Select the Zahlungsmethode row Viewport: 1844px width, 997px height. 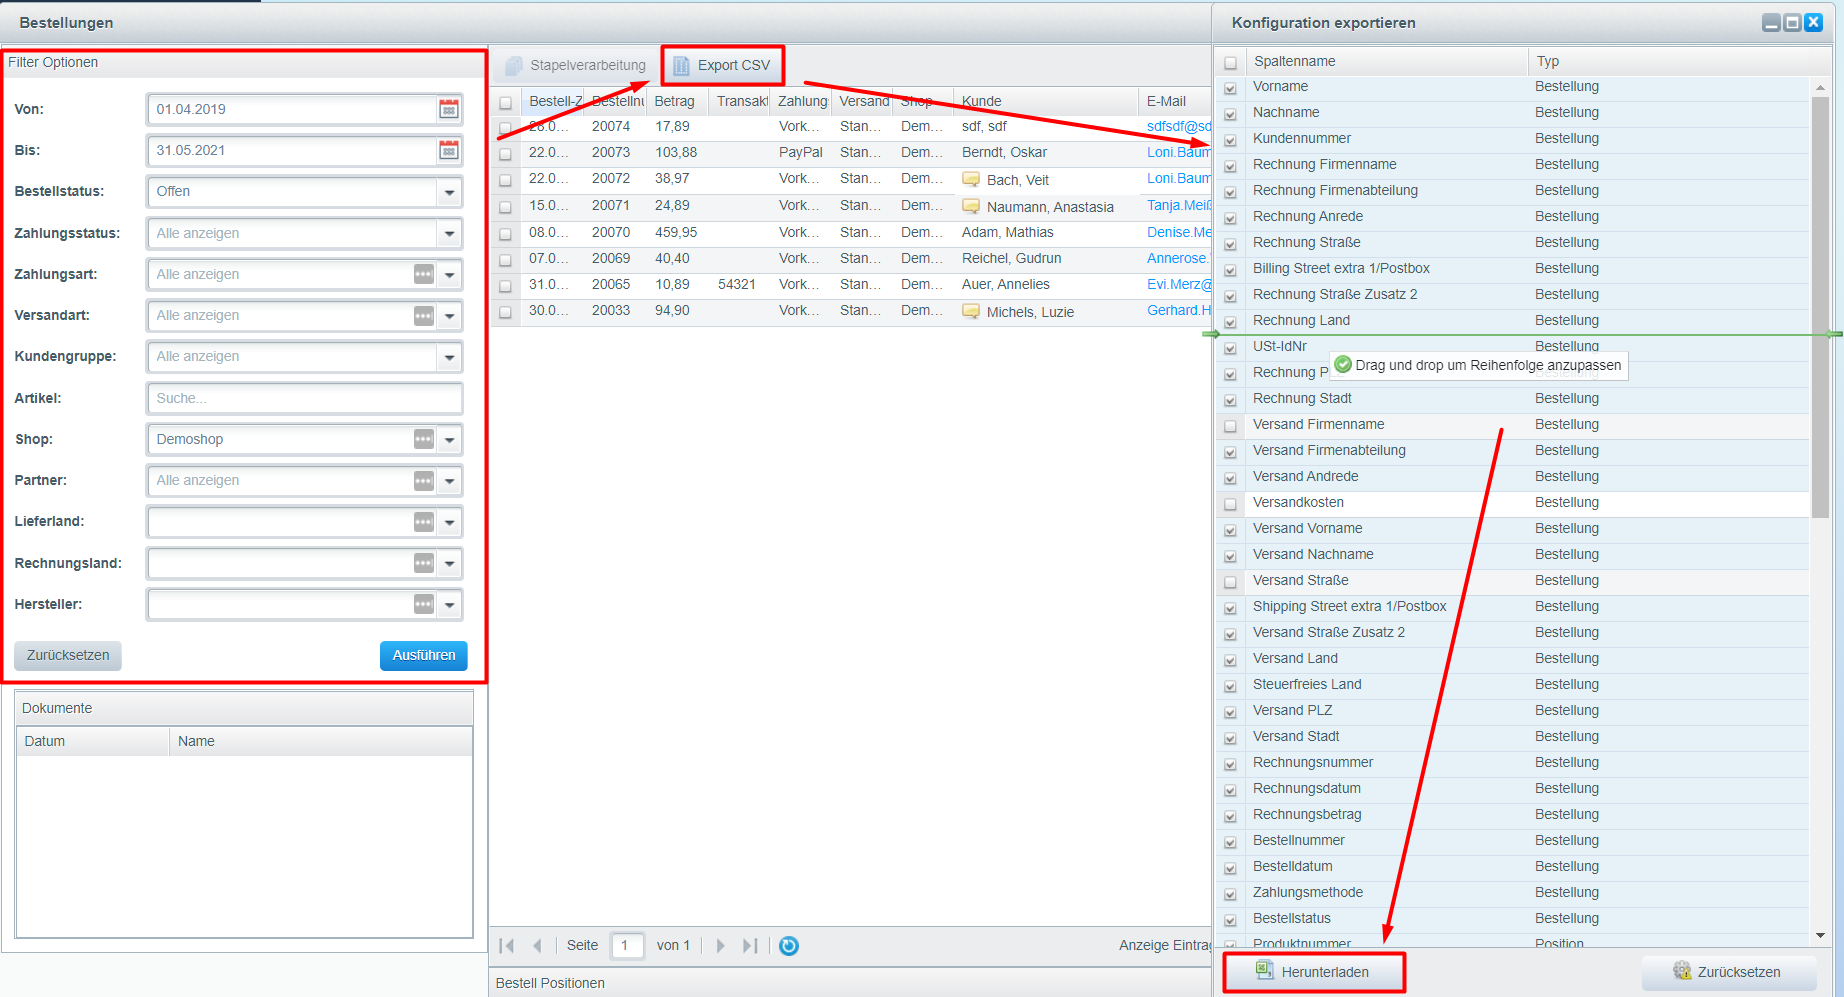pos(1511,892)
